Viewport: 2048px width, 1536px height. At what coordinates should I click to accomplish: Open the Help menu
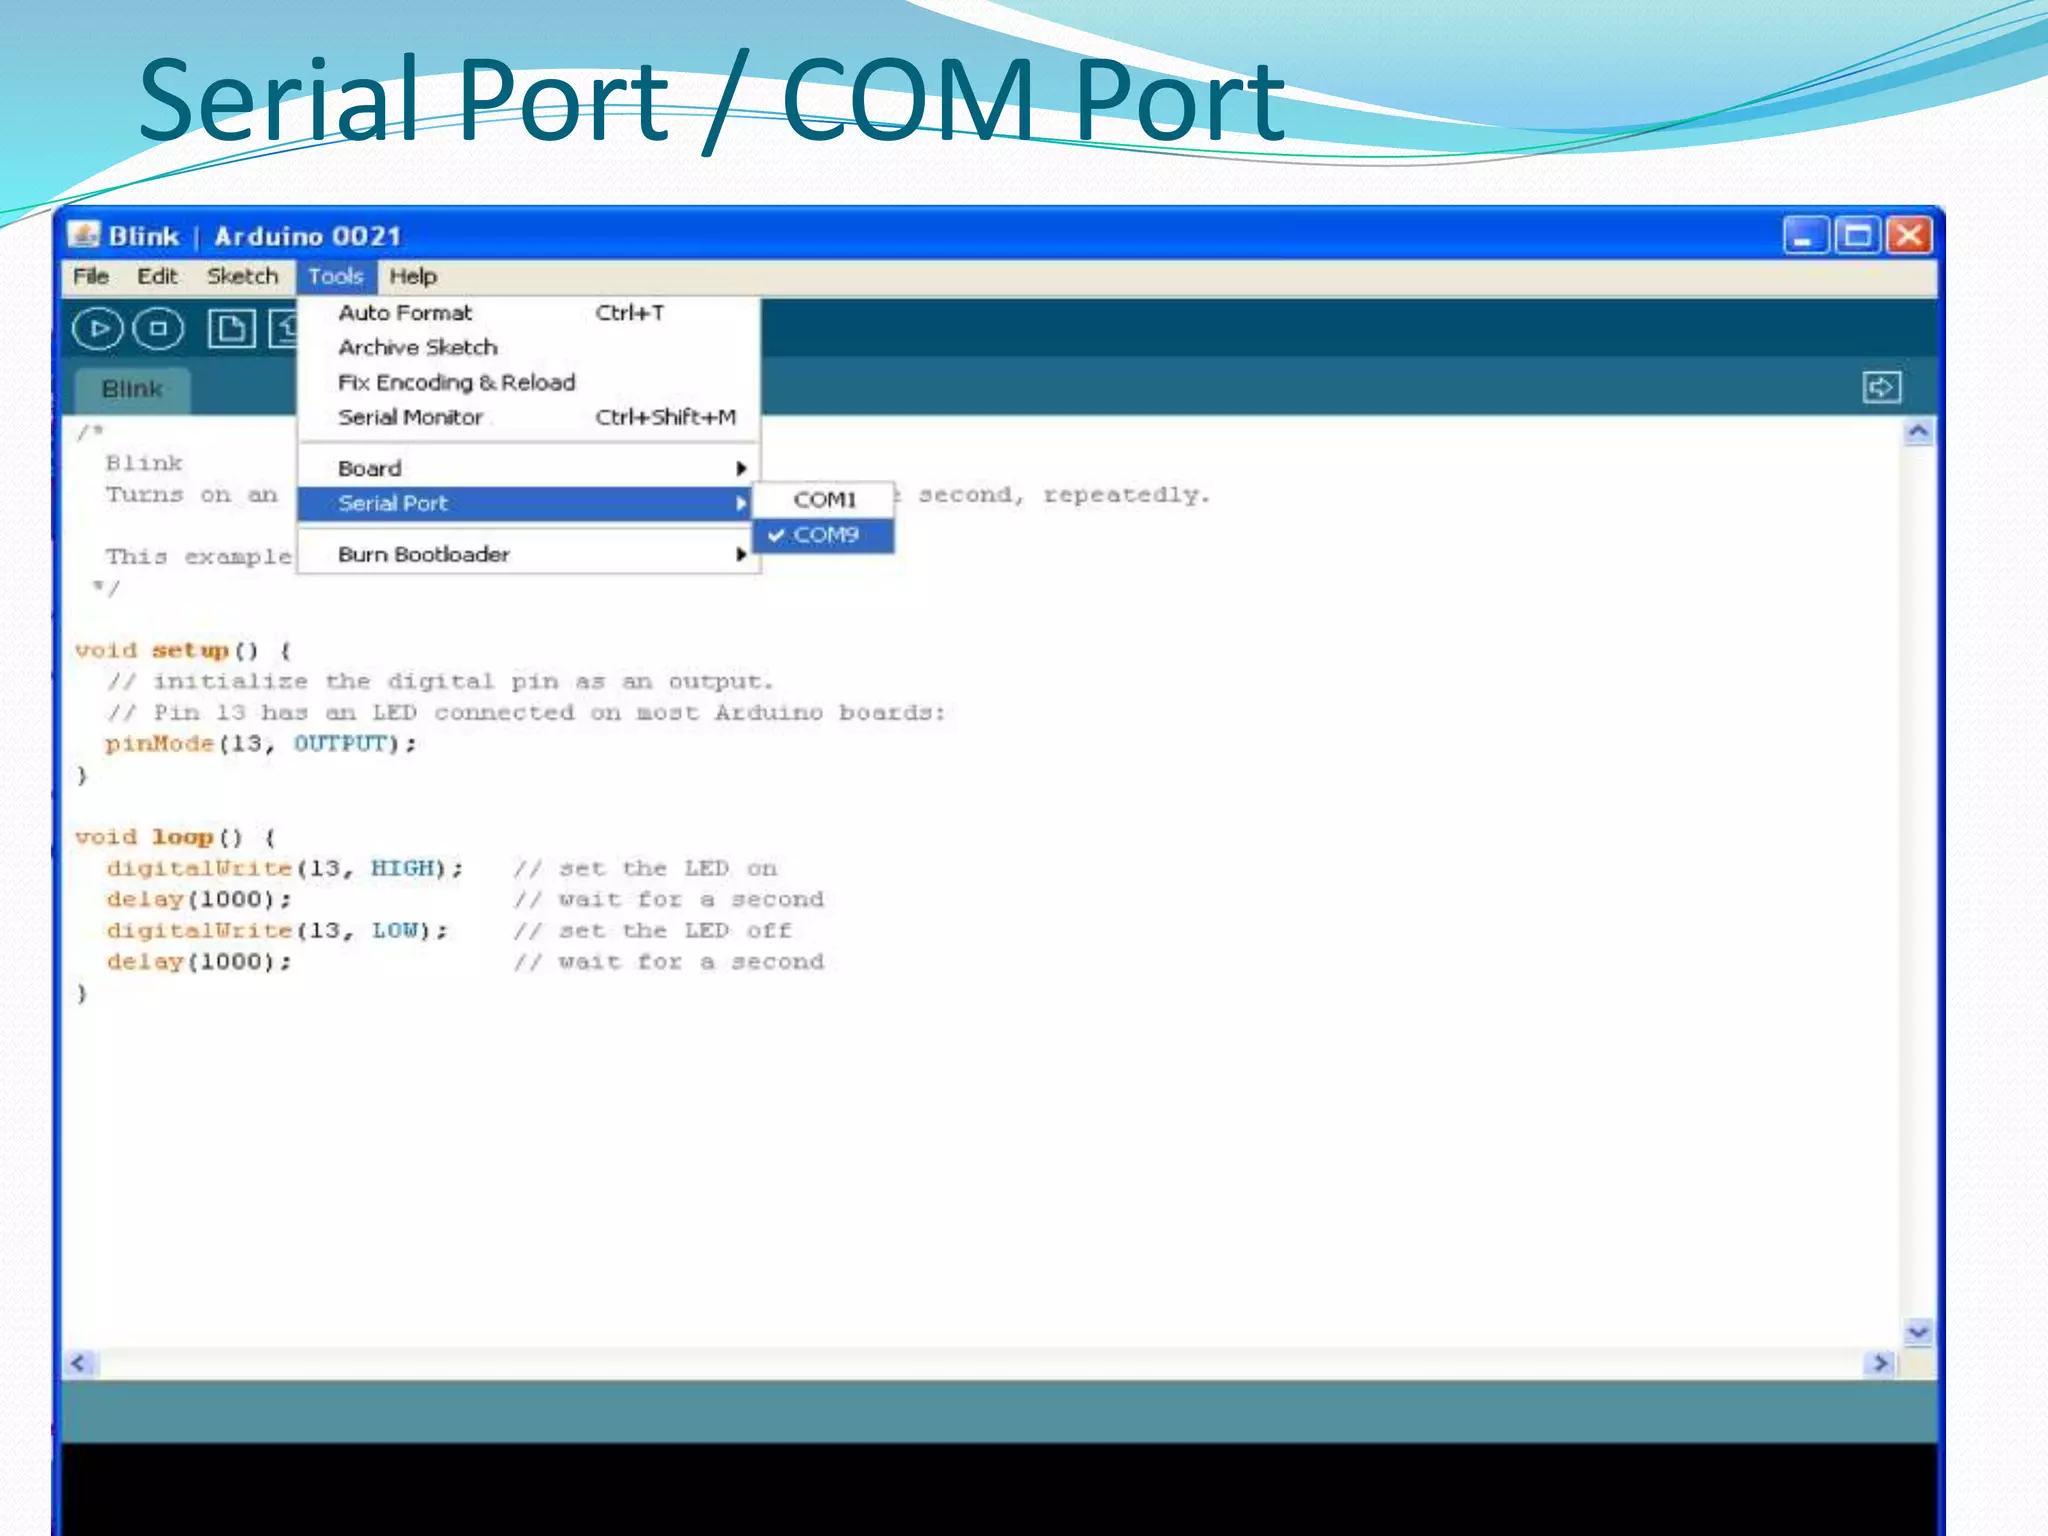412,276
